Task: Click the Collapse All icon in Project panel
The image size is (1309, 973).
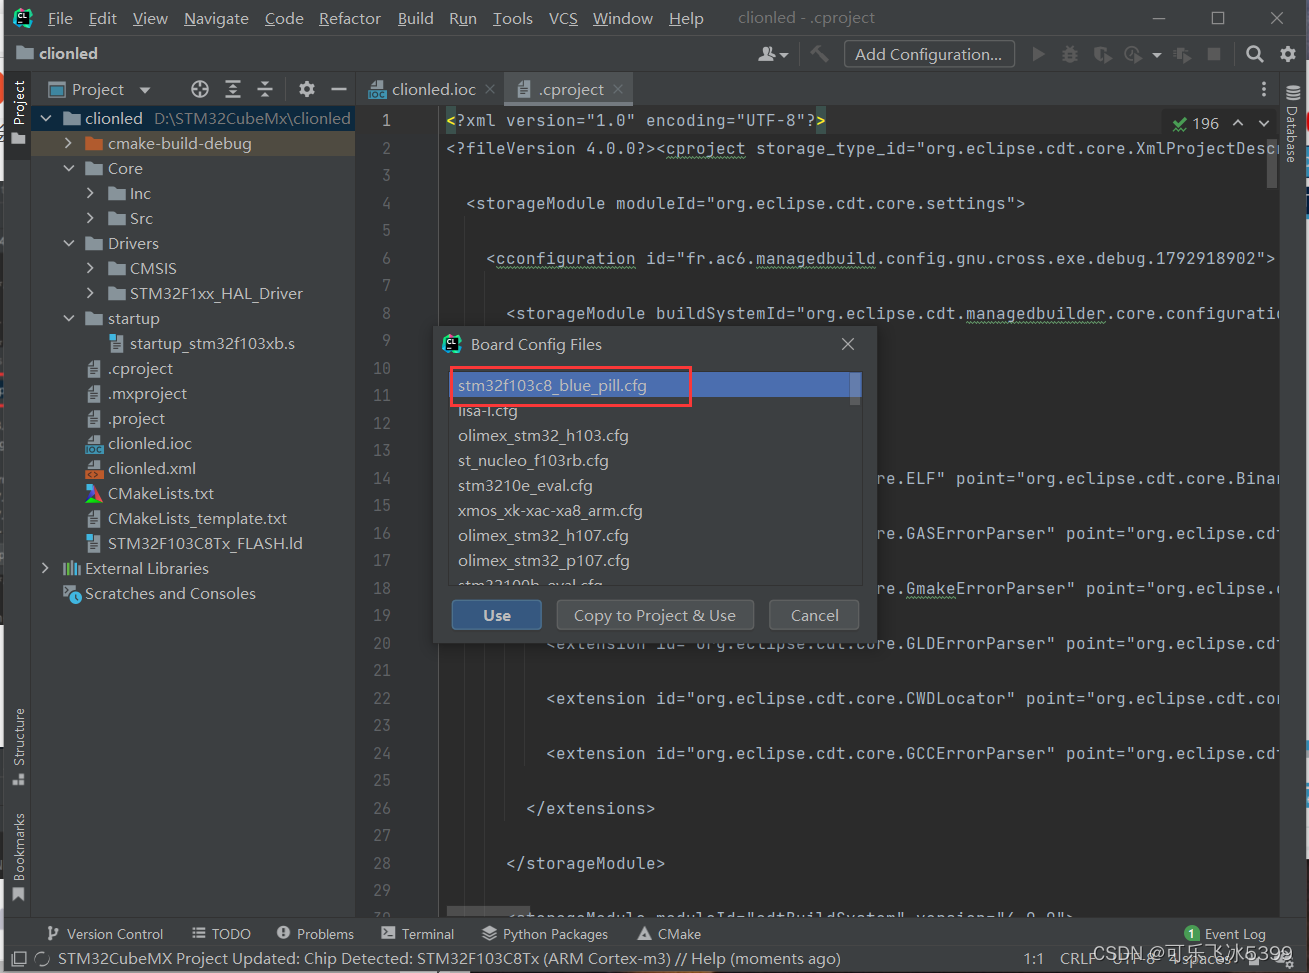Action: pos(265,89)
